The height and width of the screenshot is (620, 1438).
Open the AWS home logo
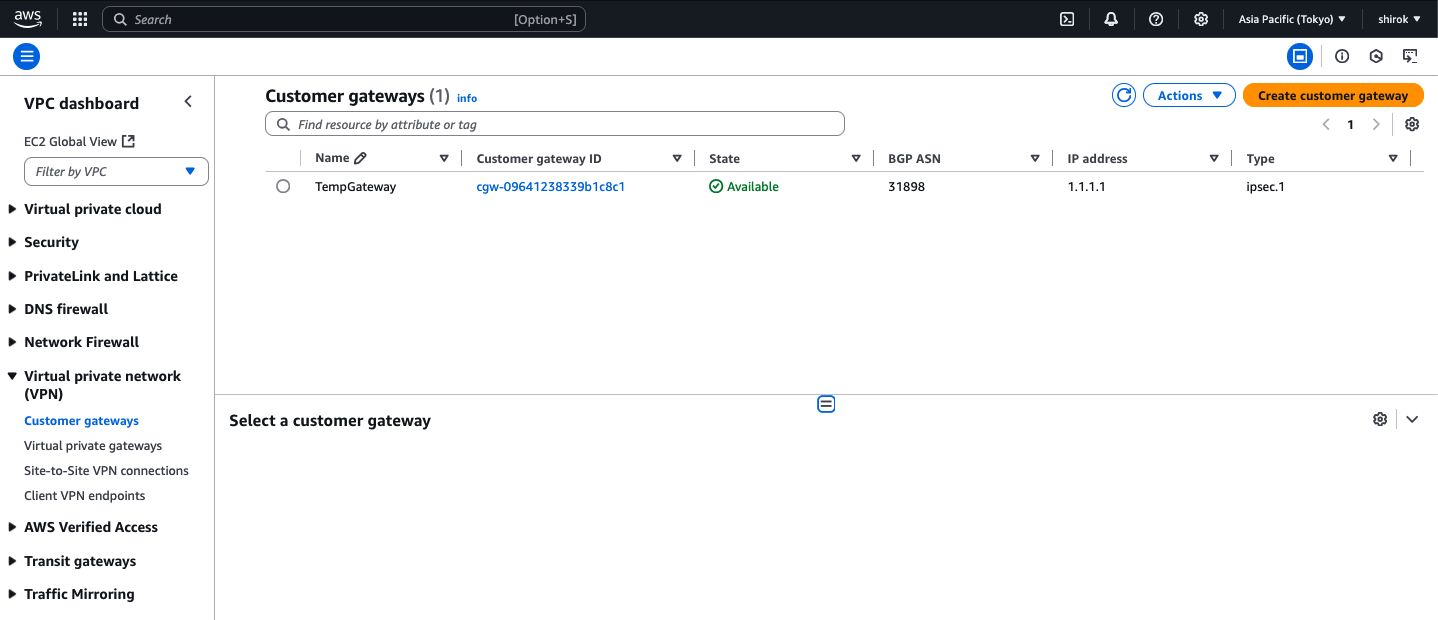coord(27,19)
